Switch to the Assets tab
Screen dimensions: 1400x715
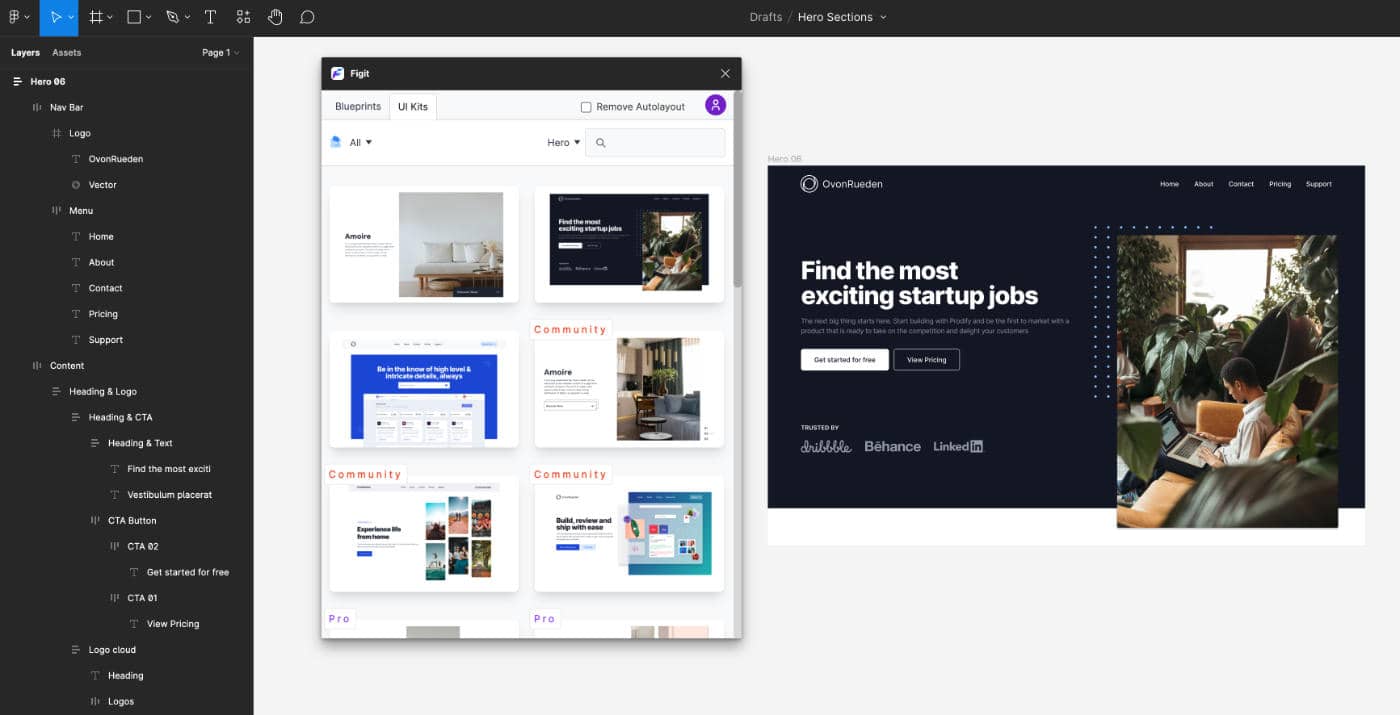click(x=66, y=52)
